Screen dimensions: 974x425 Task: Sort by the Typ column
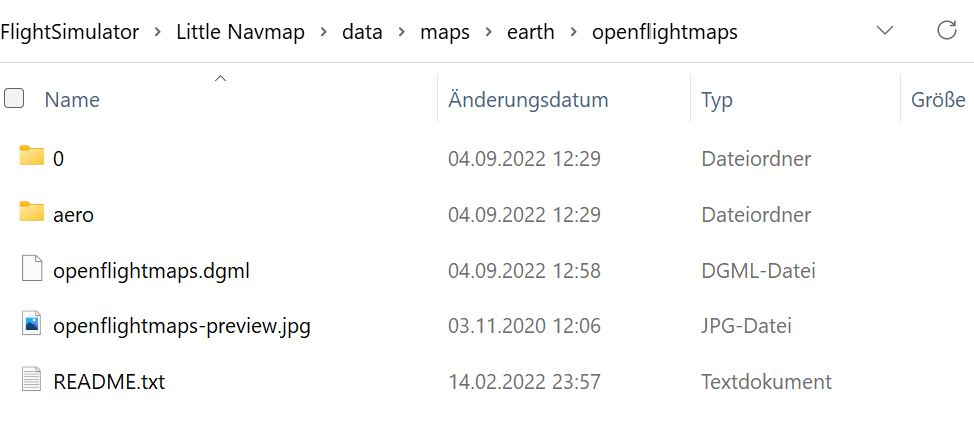click(717, 100)
